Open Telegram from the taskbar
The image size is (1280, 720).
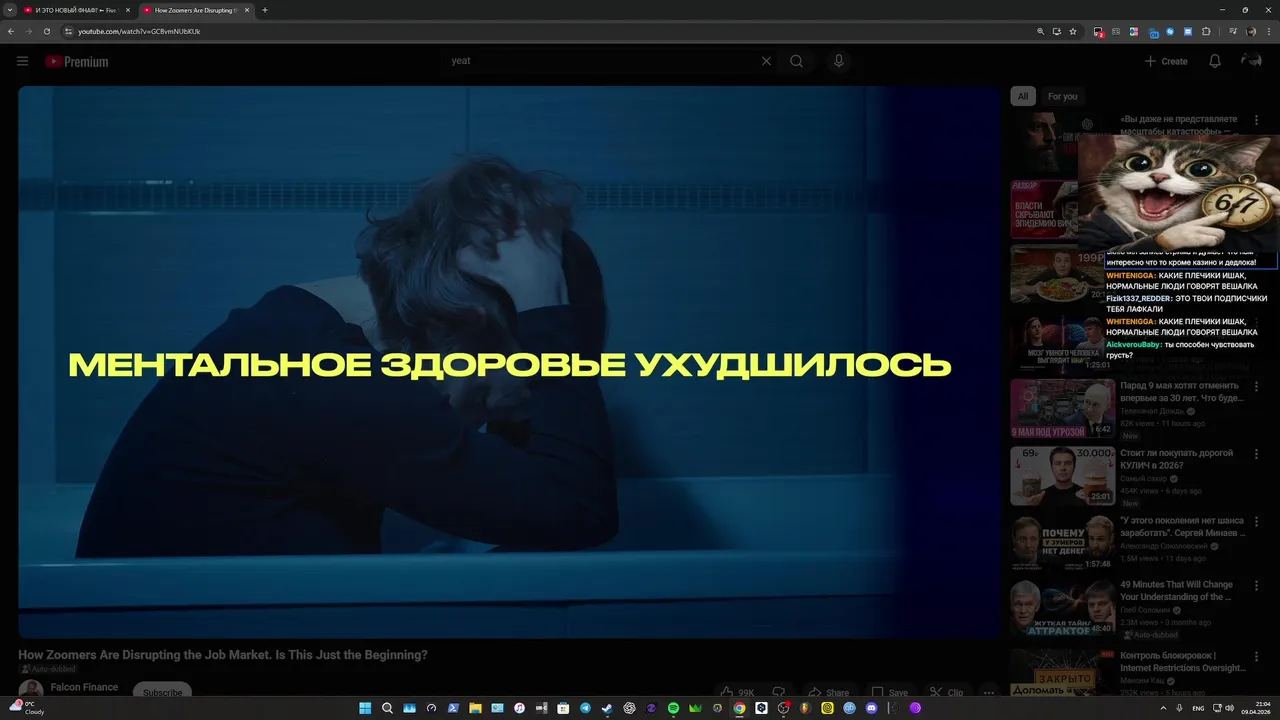[585, 708]
